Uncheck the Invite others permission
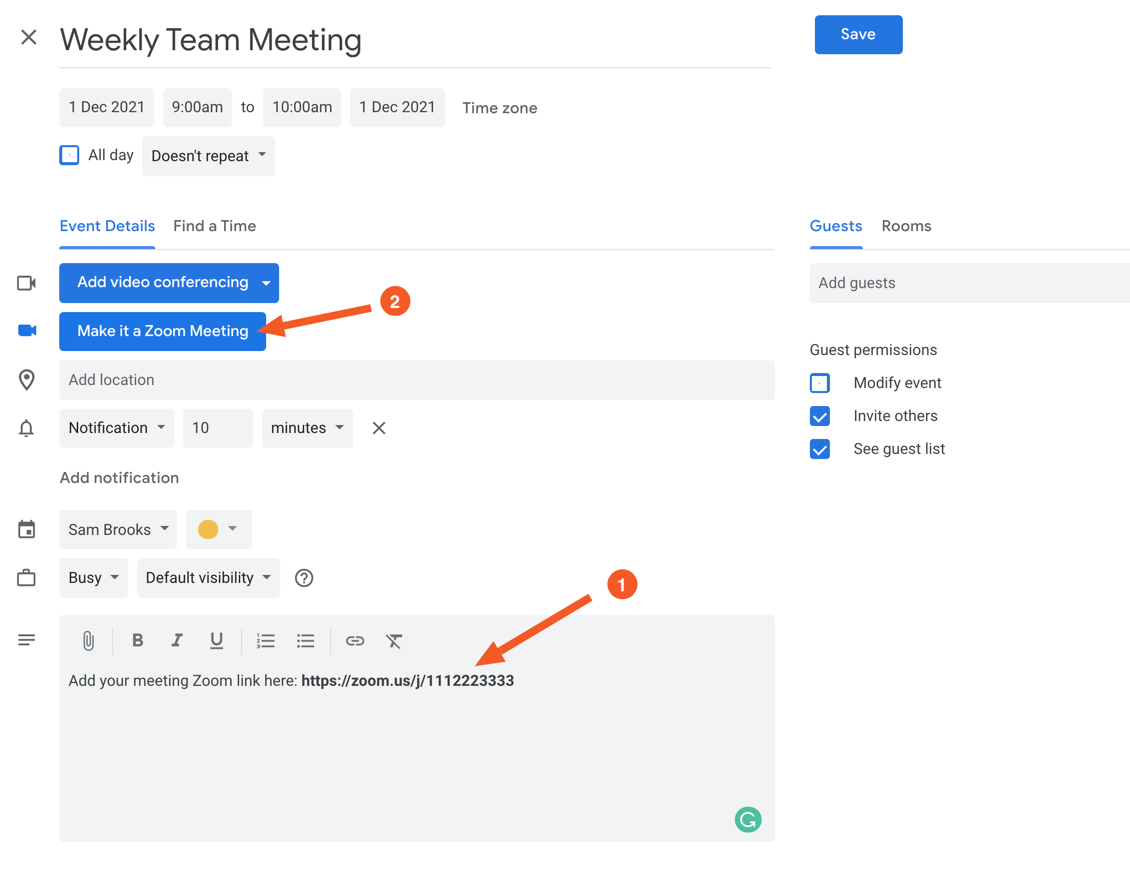 819,416
